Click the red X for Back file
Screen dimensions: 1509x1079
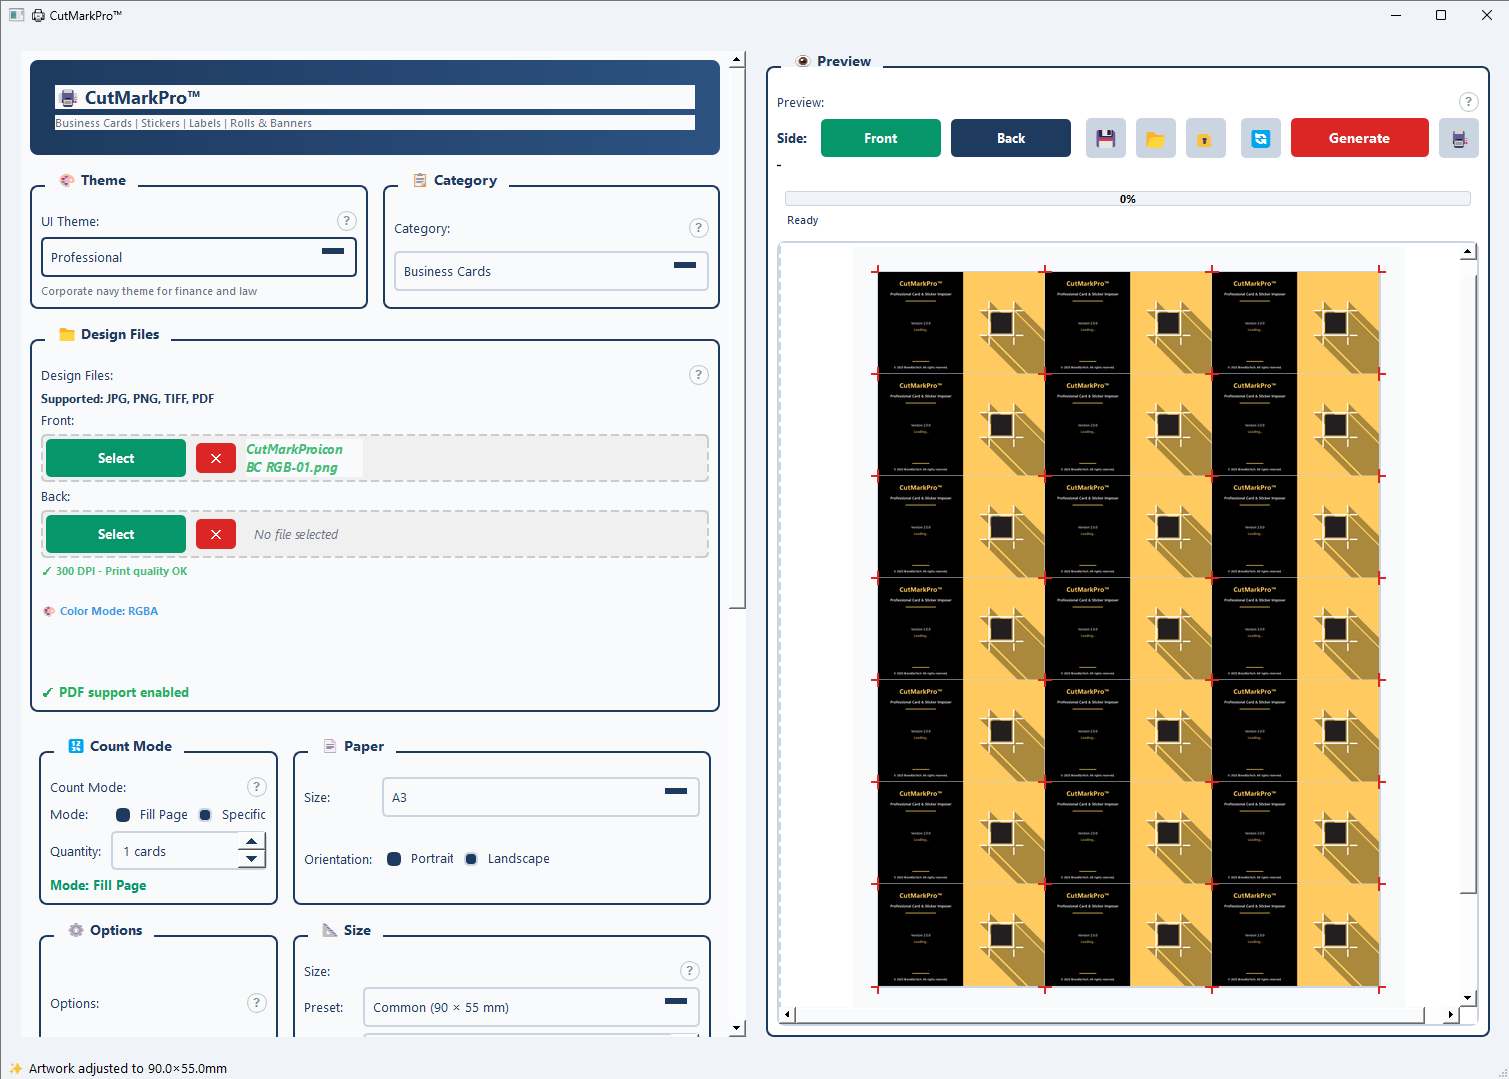[x=216, y=534]
